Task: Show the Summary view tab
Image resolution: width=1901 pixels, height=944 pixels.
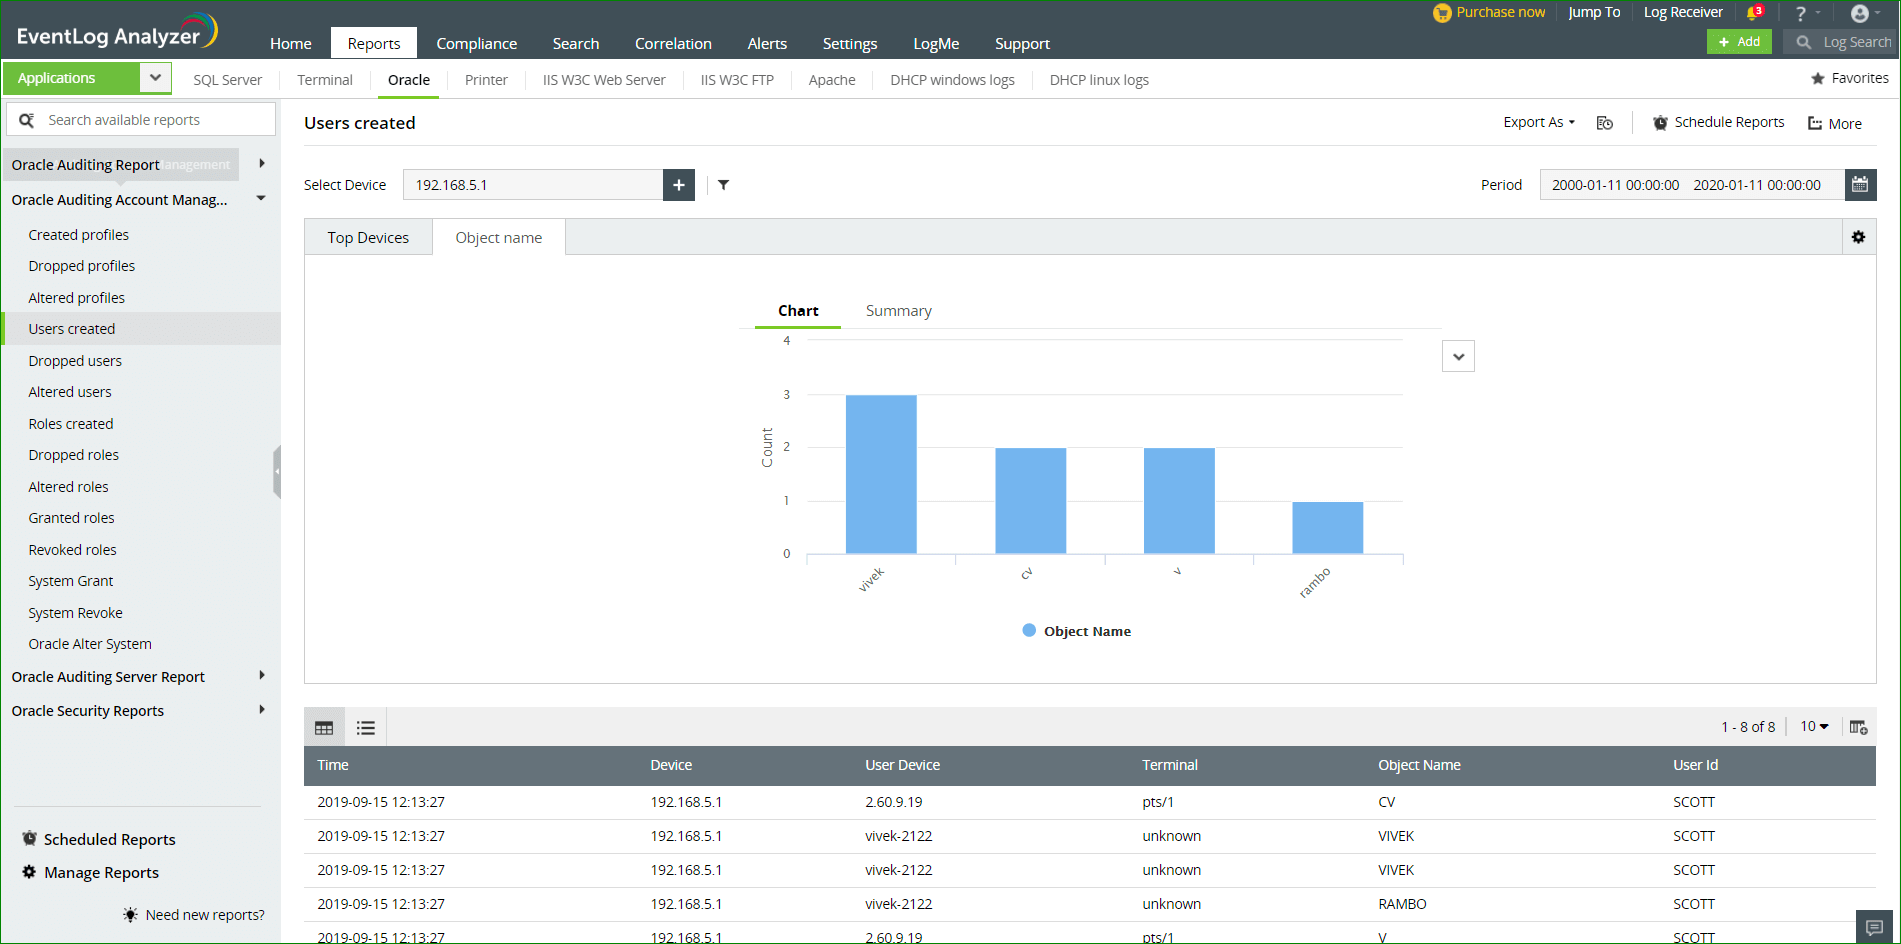Action: [898, 311]
